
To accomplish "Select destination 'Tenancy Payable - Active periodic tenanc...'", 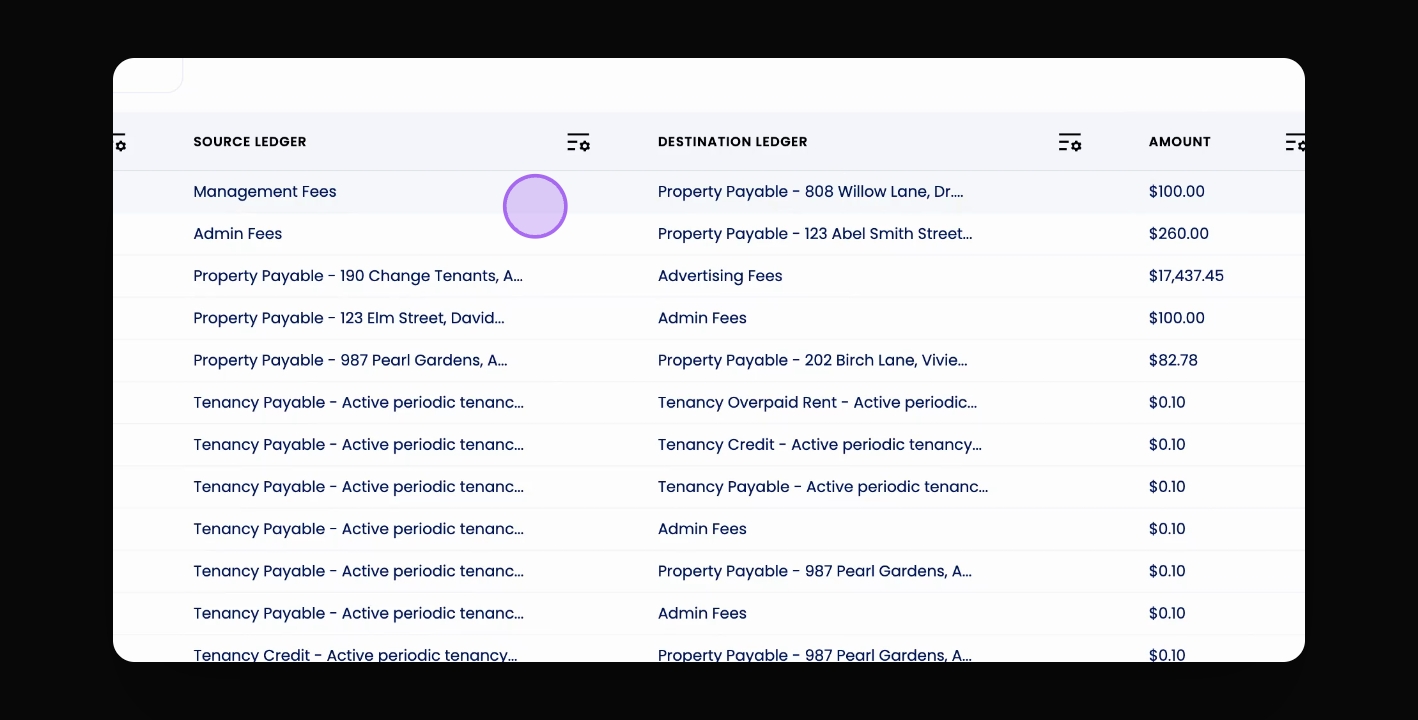I will pyautogui.click(x=823, y=487).
